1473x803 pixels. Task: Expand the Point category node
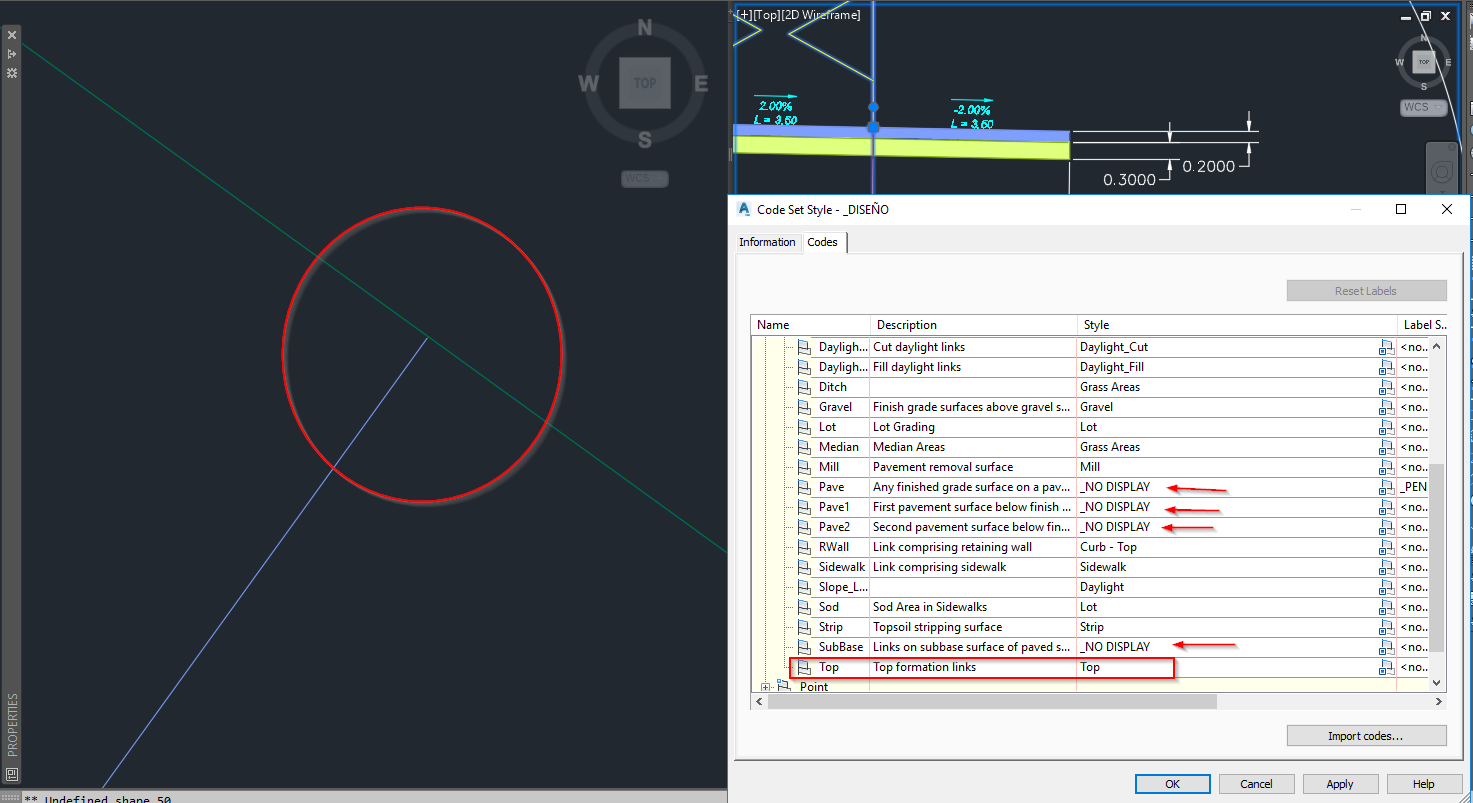(x=766, y=687)
